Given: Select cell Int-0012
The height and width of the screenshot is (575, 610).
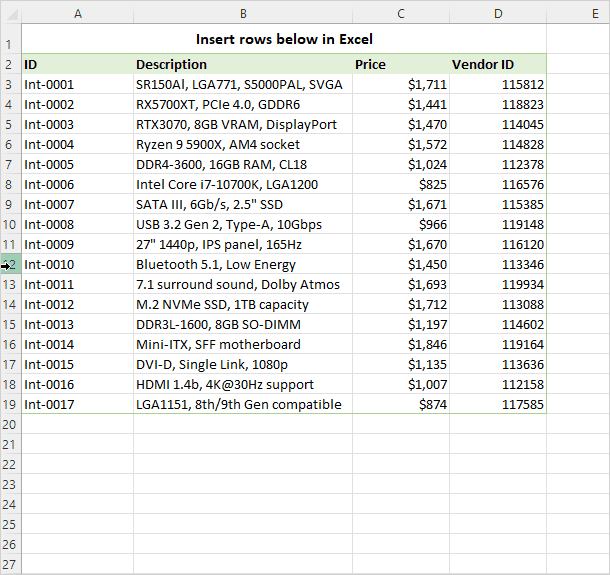Looking at the screenshot, I should [x=78, y=304].
